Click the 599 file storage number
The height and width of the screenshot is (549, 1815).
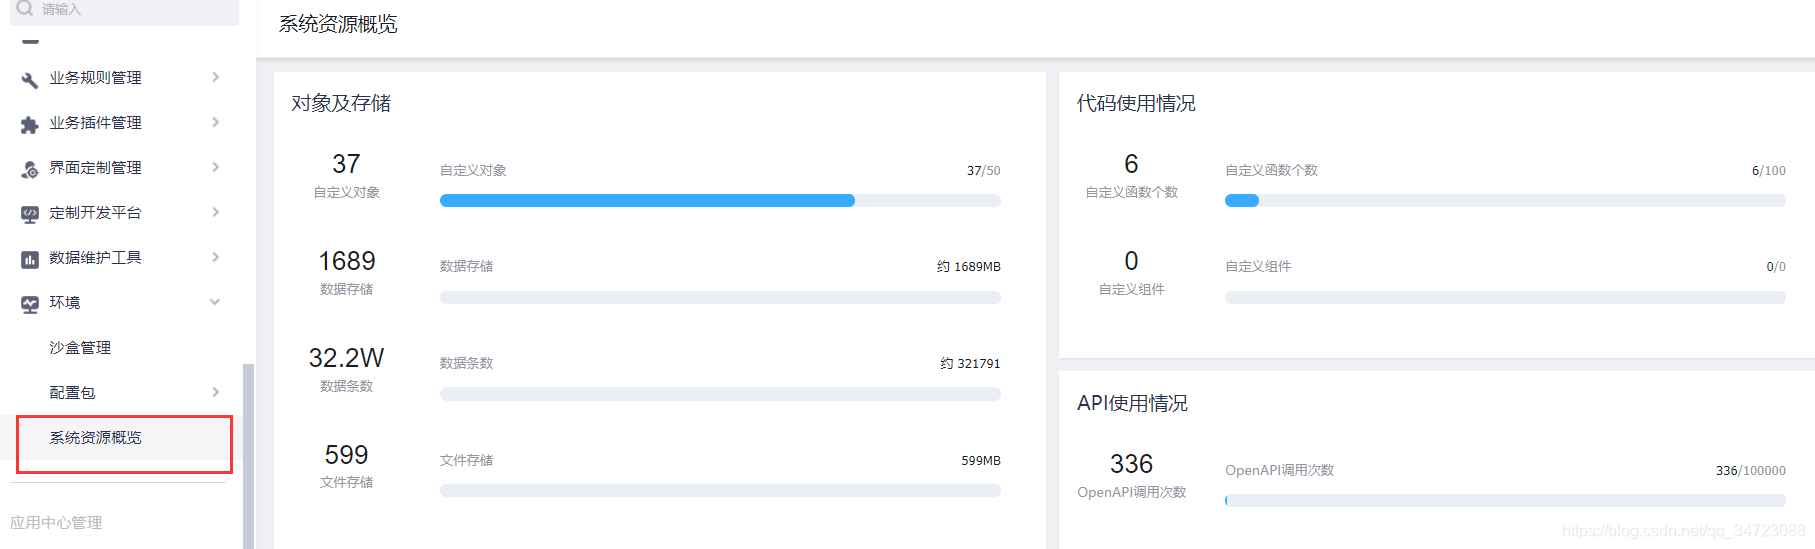coord(346,454)
